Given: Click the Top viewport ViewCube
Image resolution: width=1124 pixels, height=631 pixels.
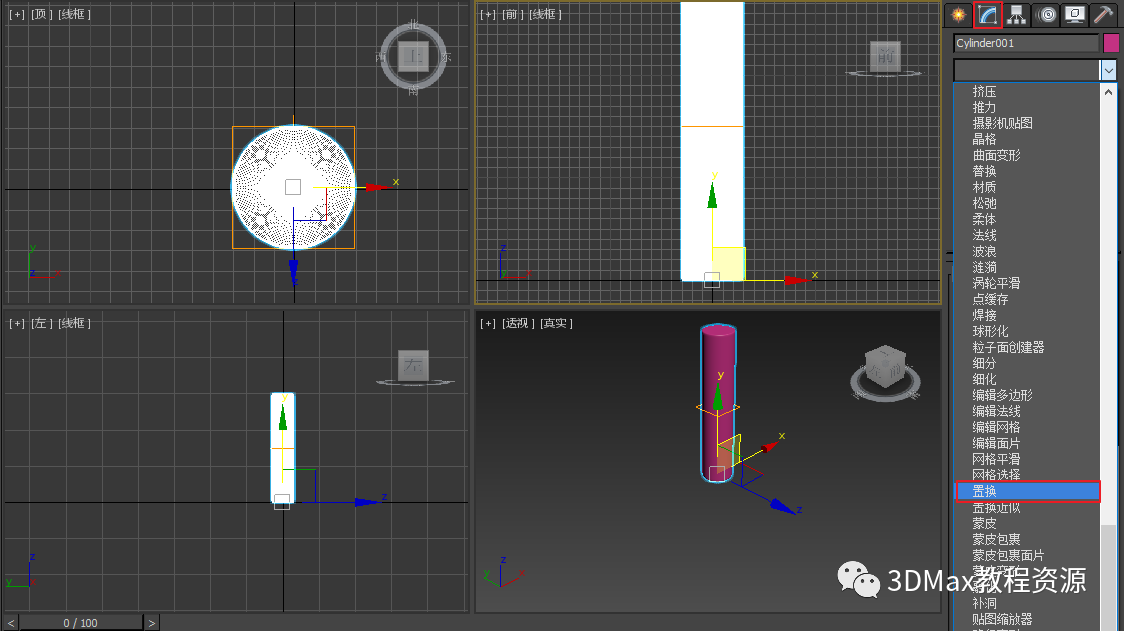Looking at the screenshot, I should (x=414, y=56).
